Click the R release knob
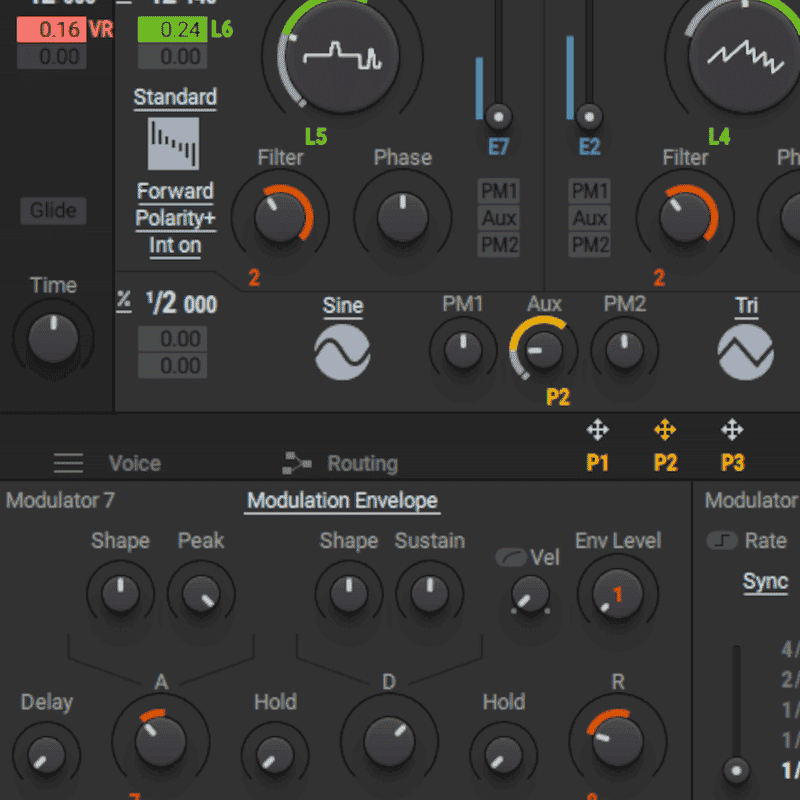Viewport: 800px width, 800px height. click(x=618, y=742)
